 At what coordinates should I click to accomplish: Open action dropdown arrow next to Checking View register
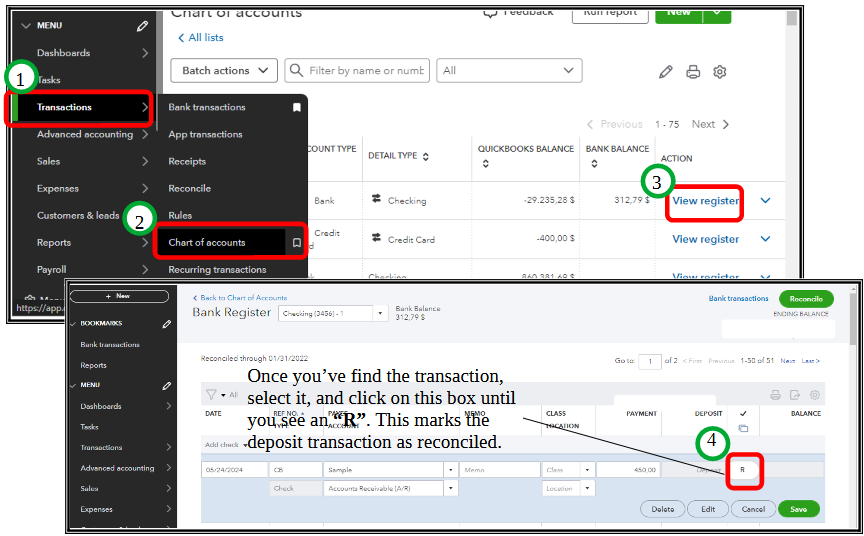(x=765, y=201)
